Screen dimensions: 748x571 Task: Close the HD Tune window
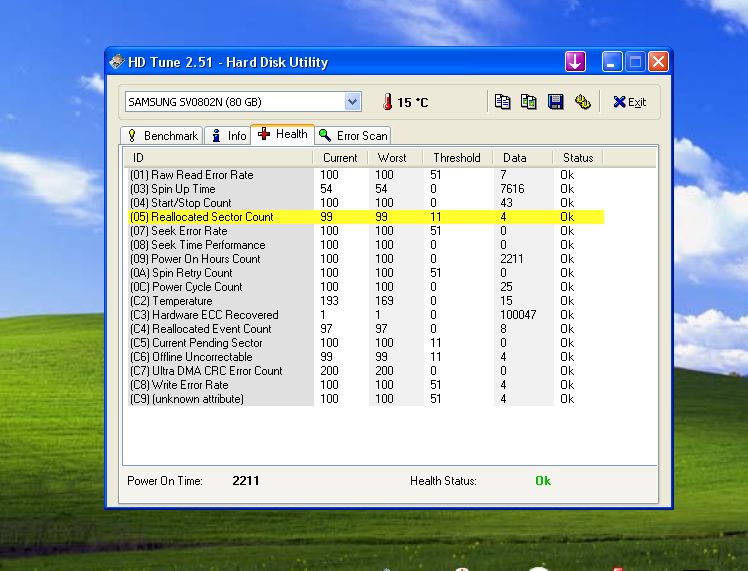[x=658, y=62]
